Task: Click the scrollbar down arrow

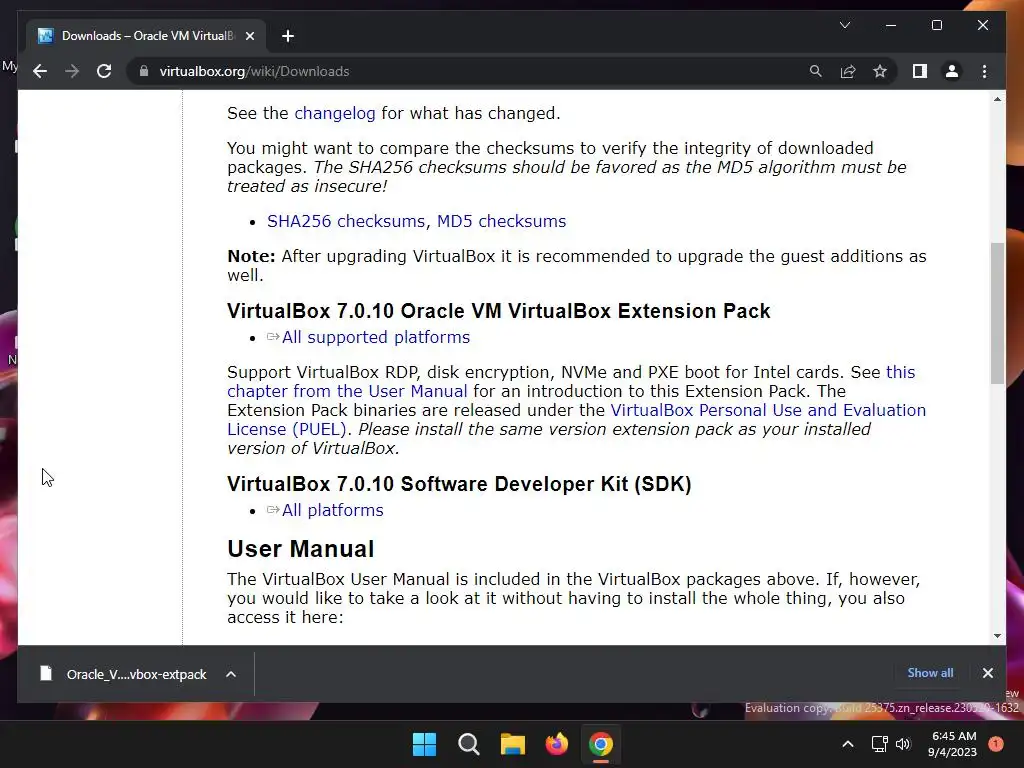Action: click(997, 635)
